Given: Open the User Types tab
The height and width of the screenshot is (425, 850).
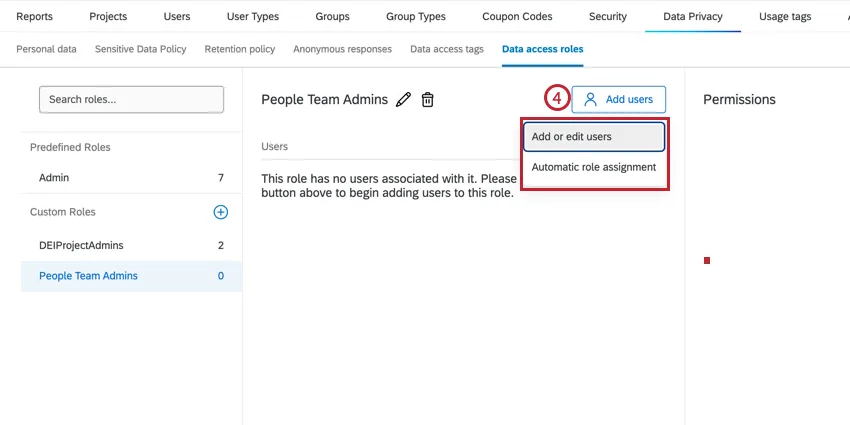Looking at the screenshot, I should pos(253,17).
